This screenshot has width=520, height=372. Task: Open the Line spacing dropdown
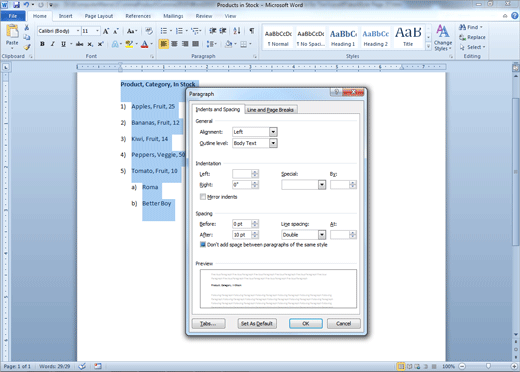pos(322,235)
